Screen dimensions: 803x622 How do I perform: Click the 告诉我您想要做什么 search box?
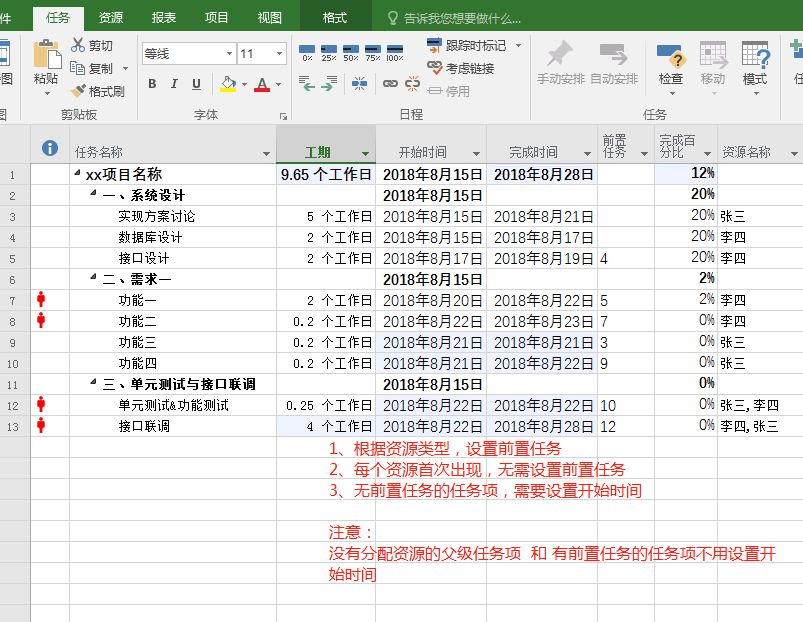pyautogui.click(x=455, y=19)
